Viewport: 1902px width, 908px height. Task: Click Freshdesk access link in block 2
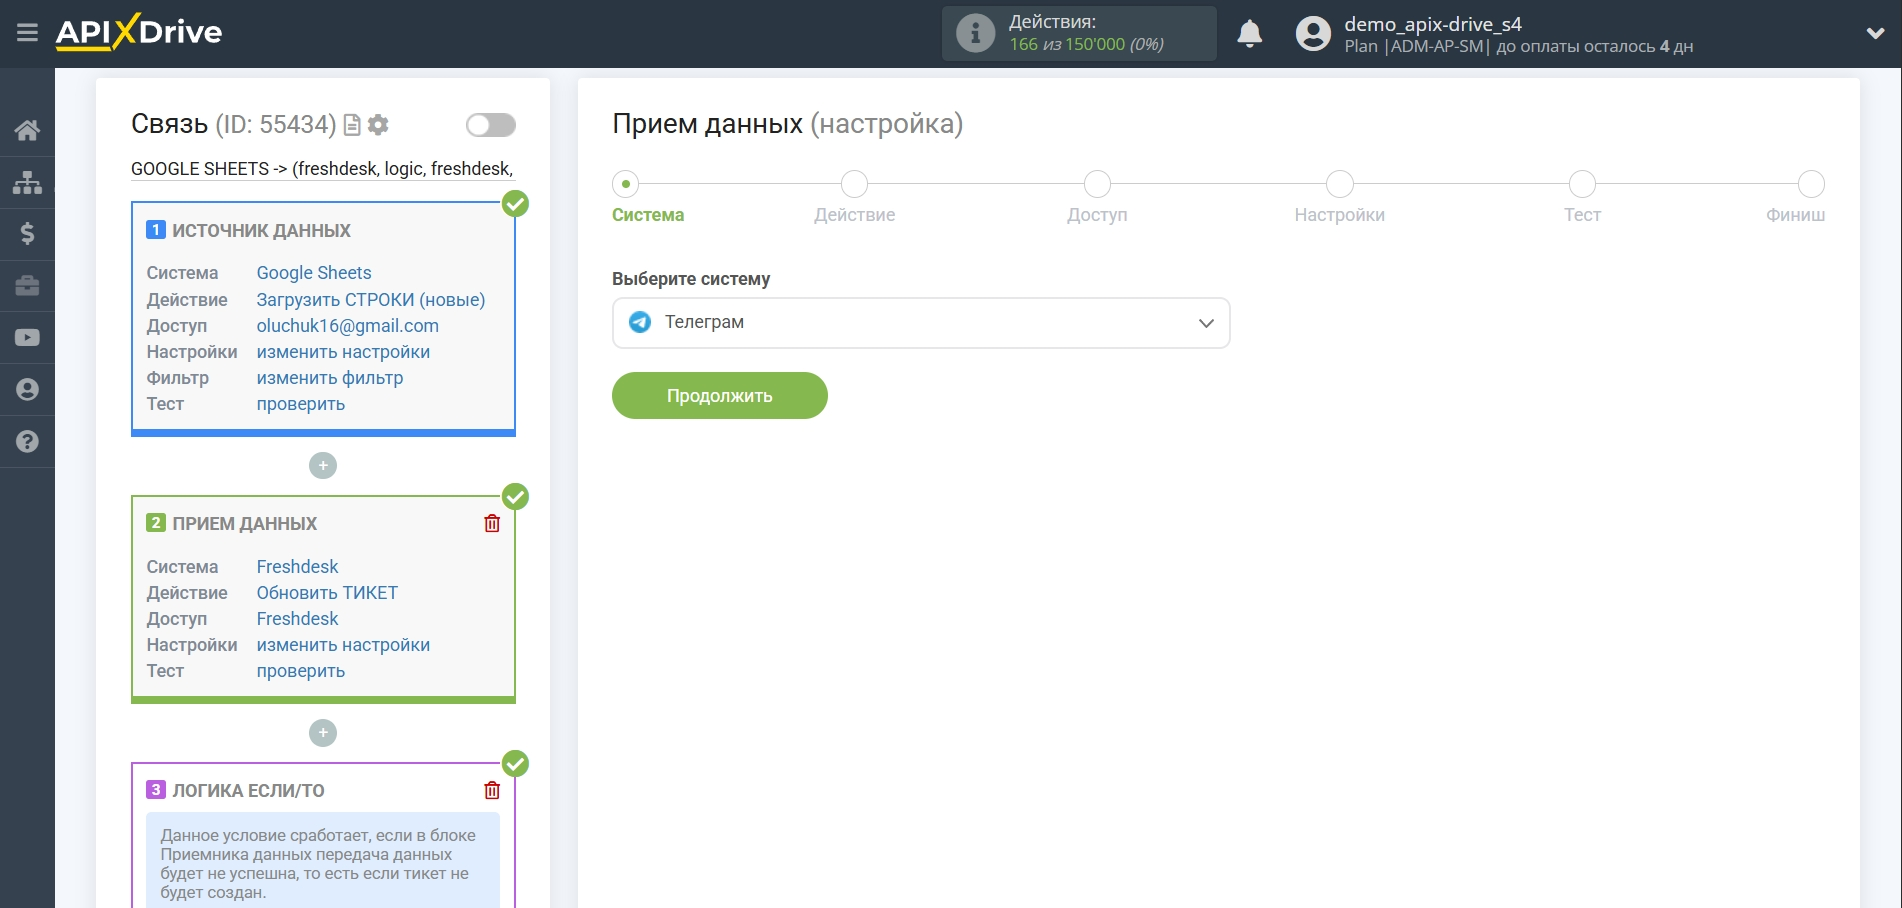298,619
